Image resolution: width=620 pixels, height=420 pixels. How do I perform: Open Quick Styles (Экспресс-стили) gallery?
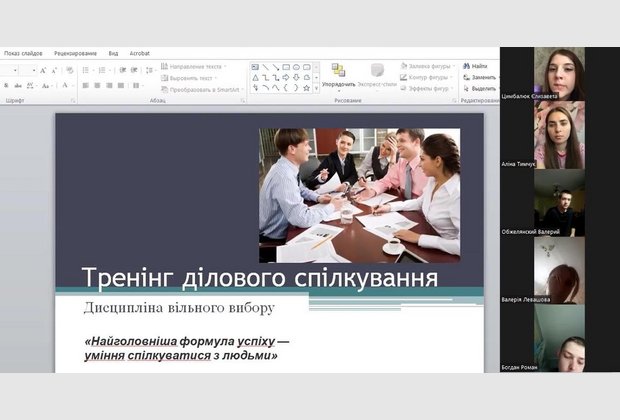tap(377, 76)
